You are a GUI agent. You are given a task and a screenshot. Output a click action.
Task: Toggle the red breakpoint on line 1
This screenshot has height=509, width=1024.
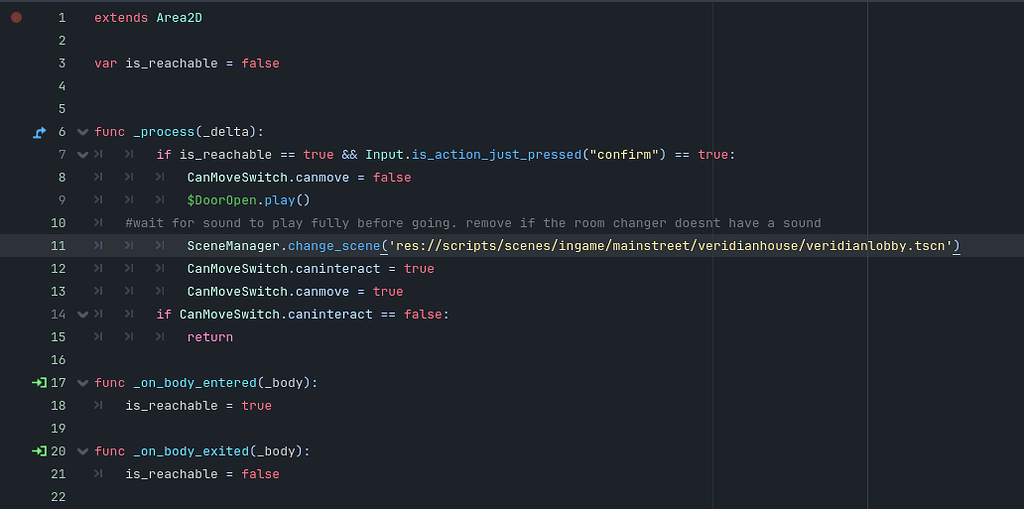coord(16,18)
